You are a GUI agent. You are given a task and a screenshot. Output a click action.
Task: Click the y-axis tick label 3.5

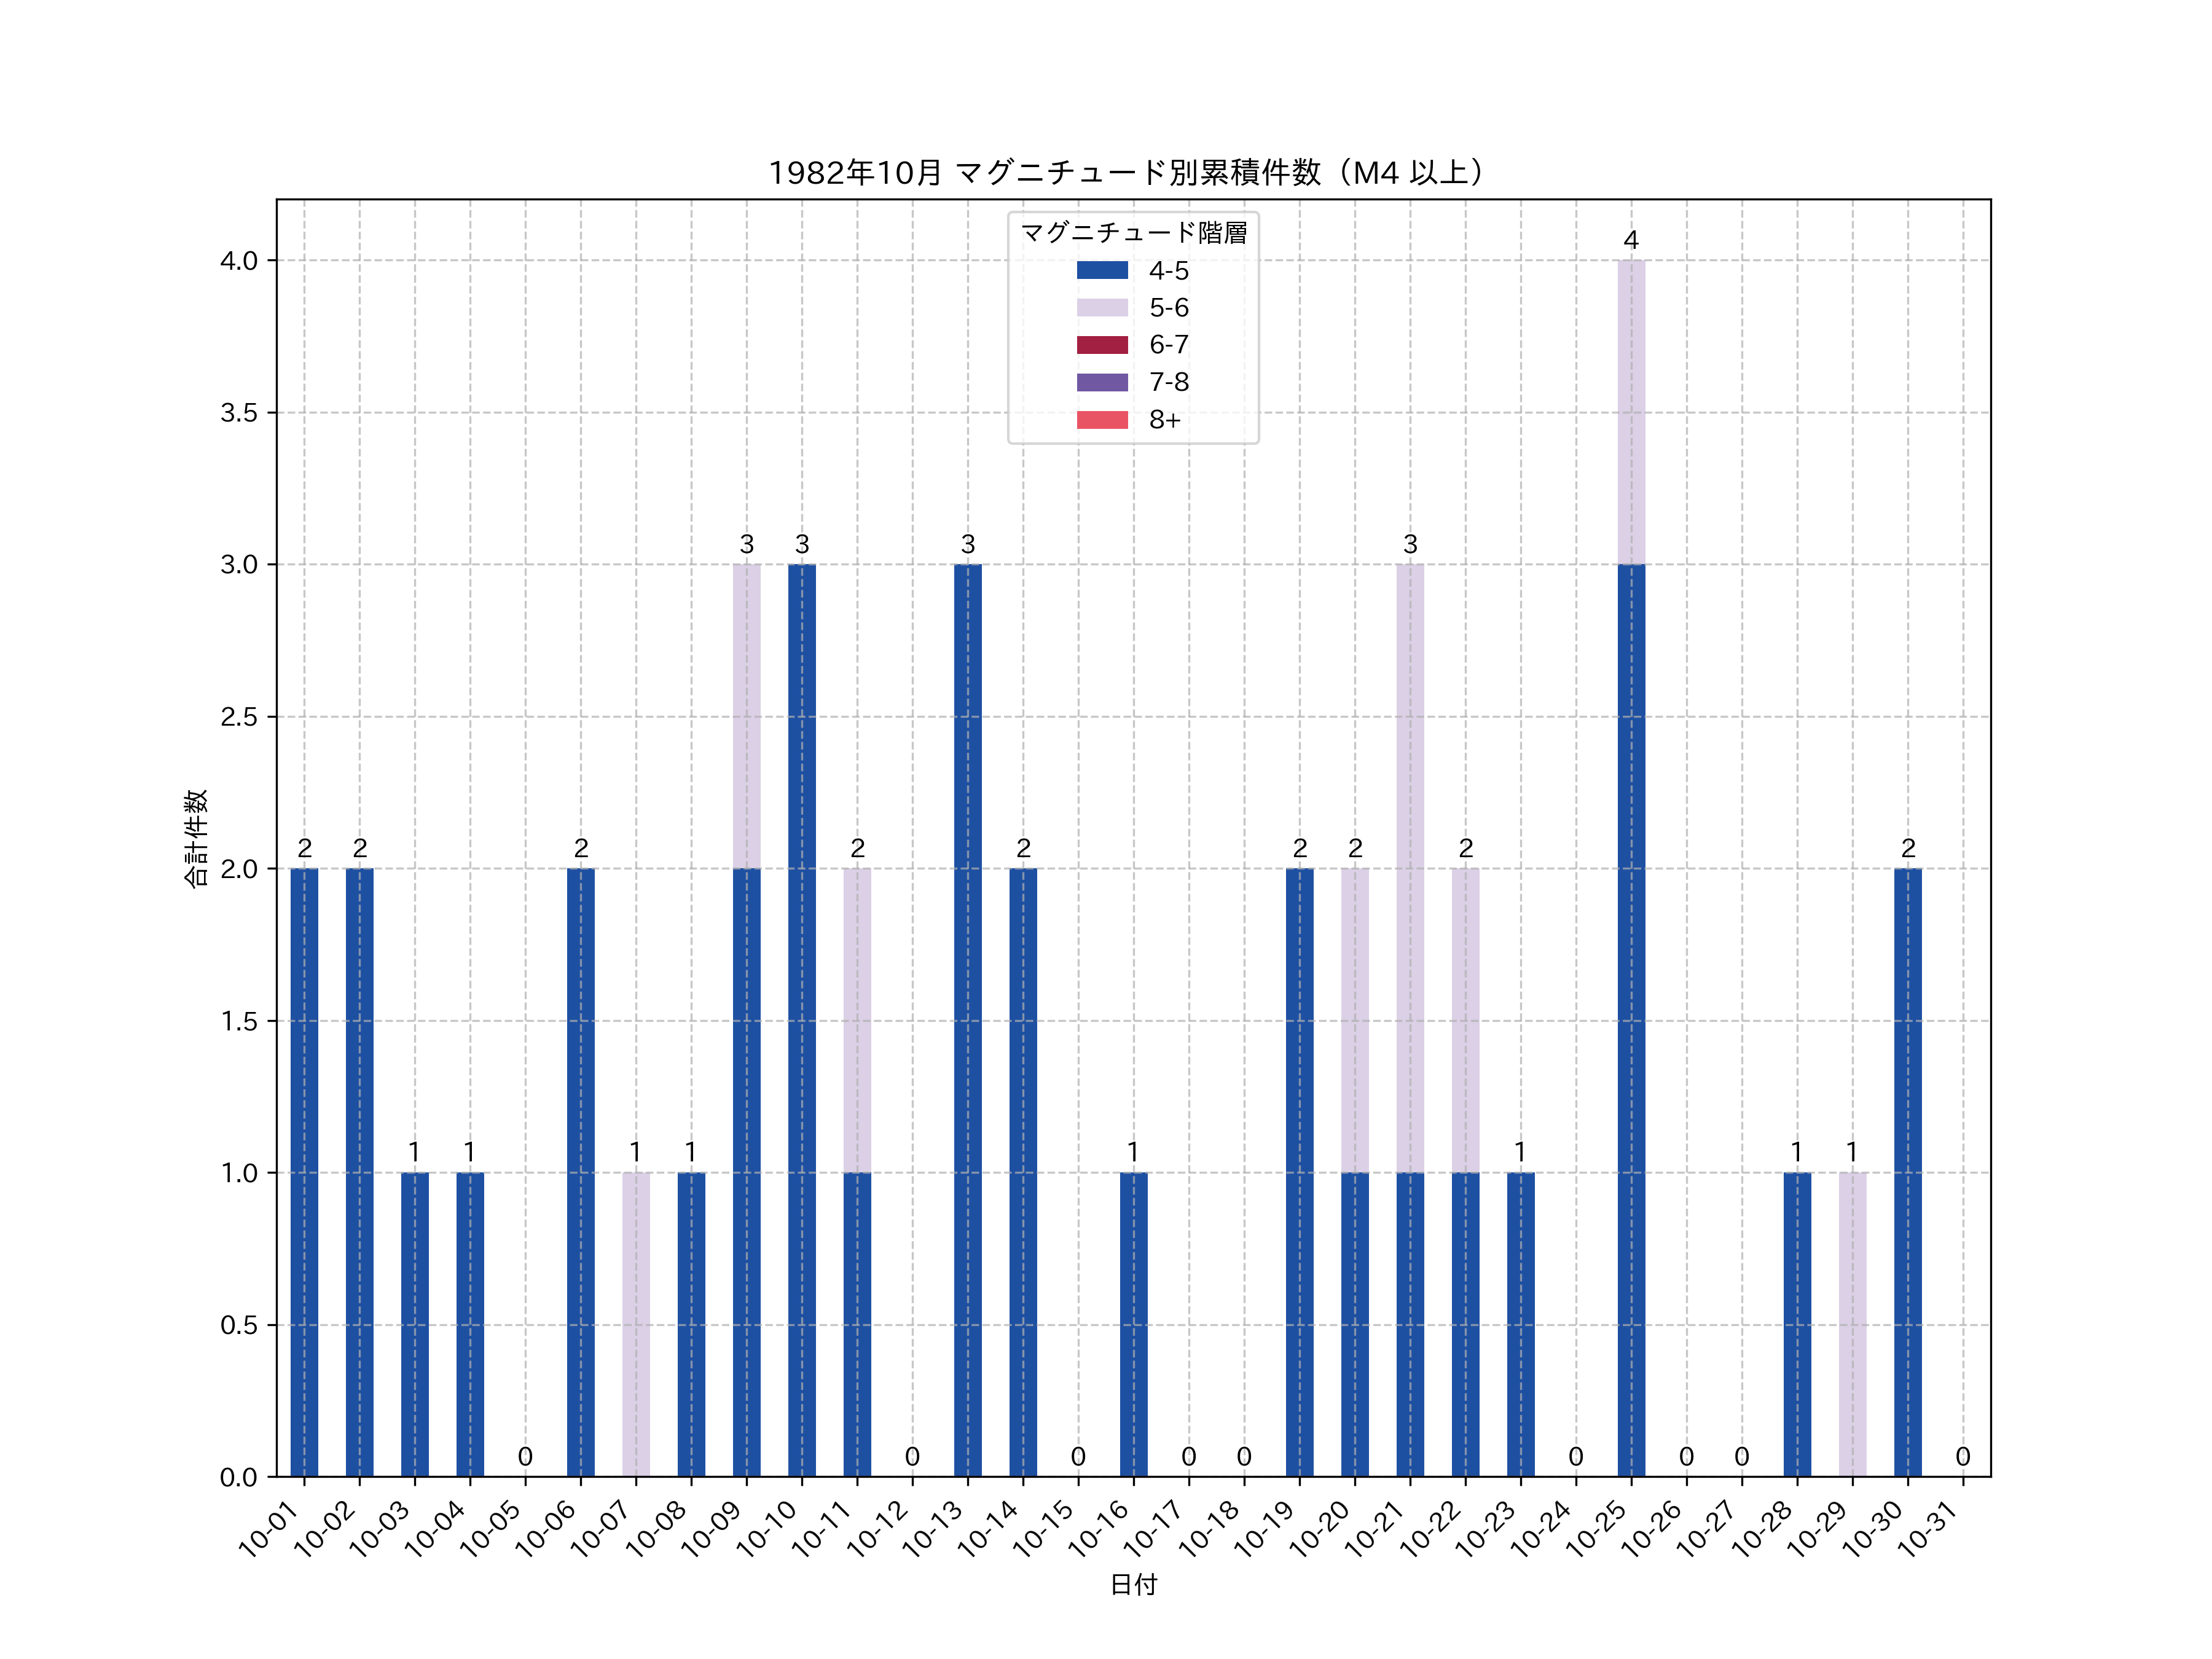[238, 413]
